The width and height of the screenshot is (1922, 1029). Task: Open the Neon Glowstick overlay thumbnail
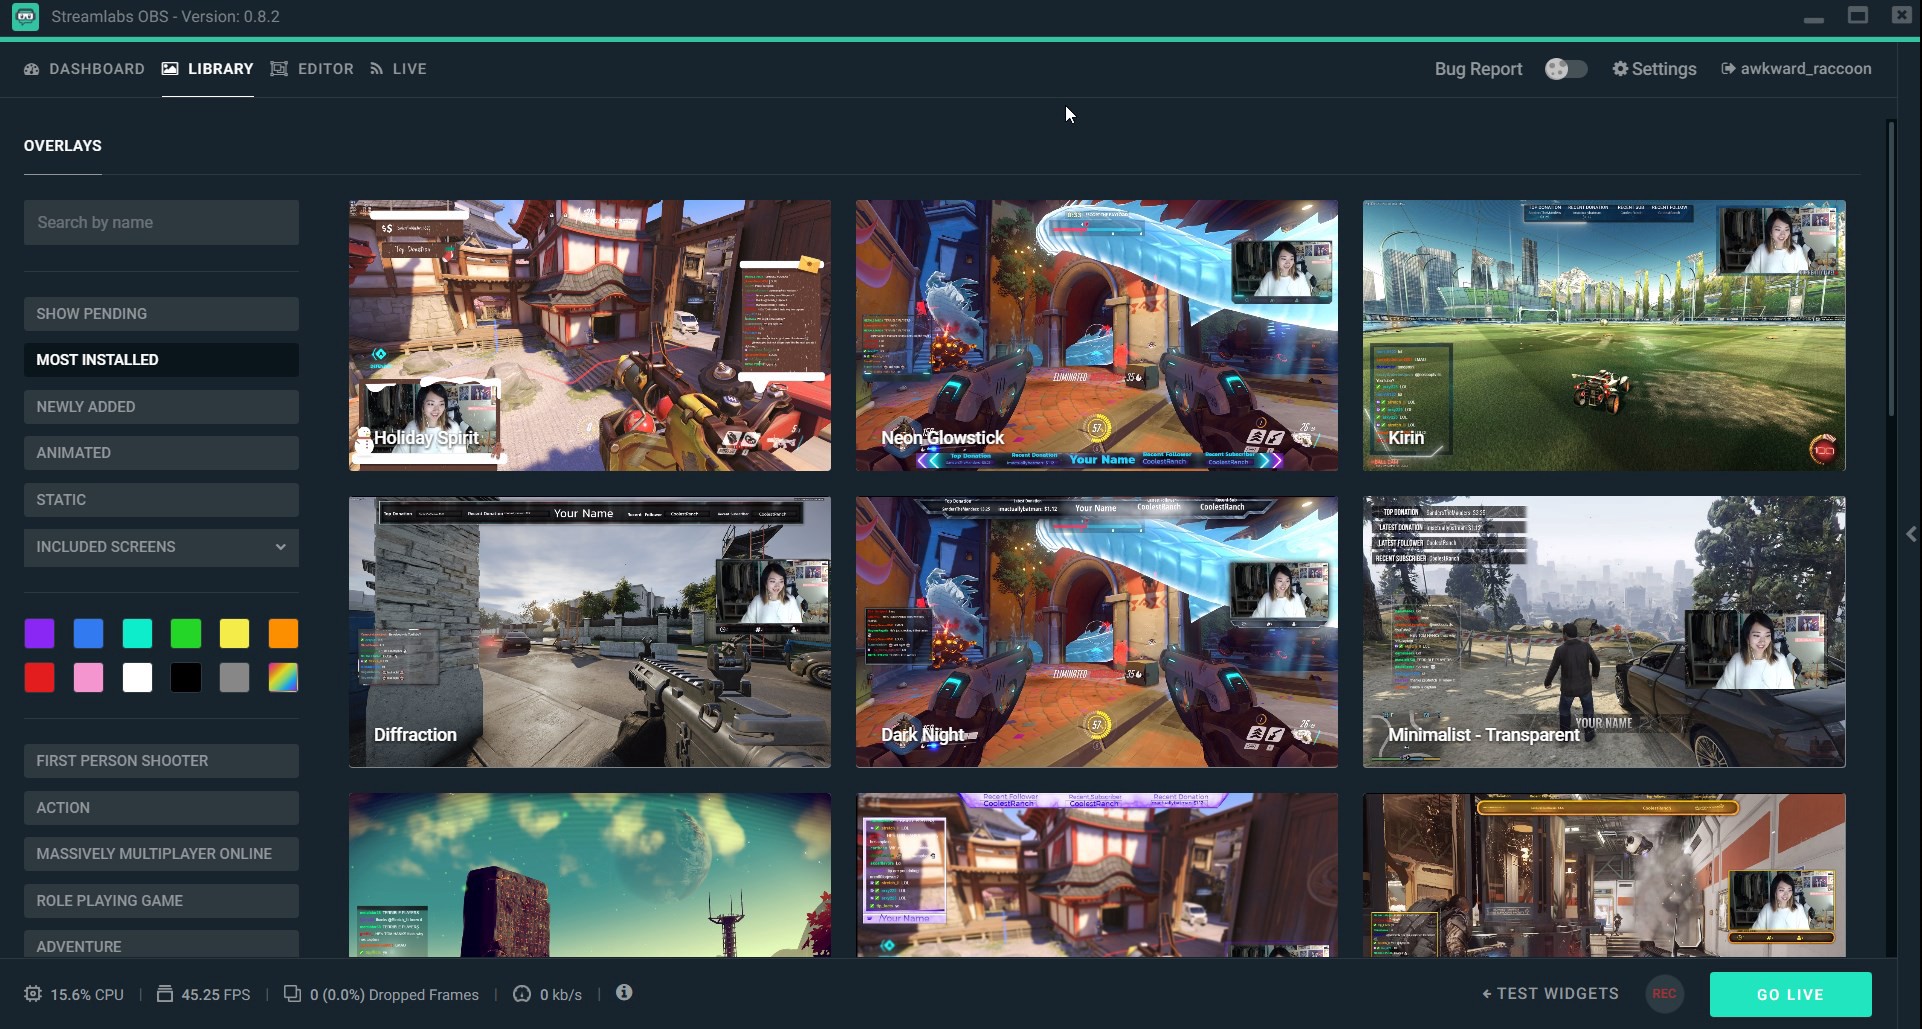(x=1096, y=335)
